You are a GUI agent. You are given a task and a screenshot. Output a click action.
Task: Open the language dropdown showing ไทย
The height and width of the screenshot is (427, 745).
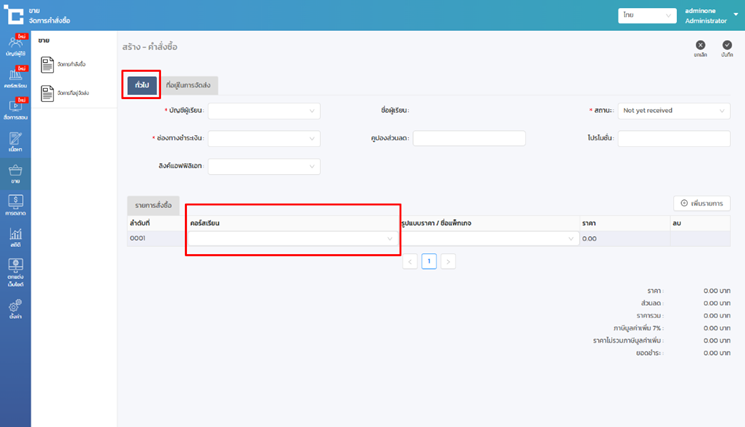(647, 15)
